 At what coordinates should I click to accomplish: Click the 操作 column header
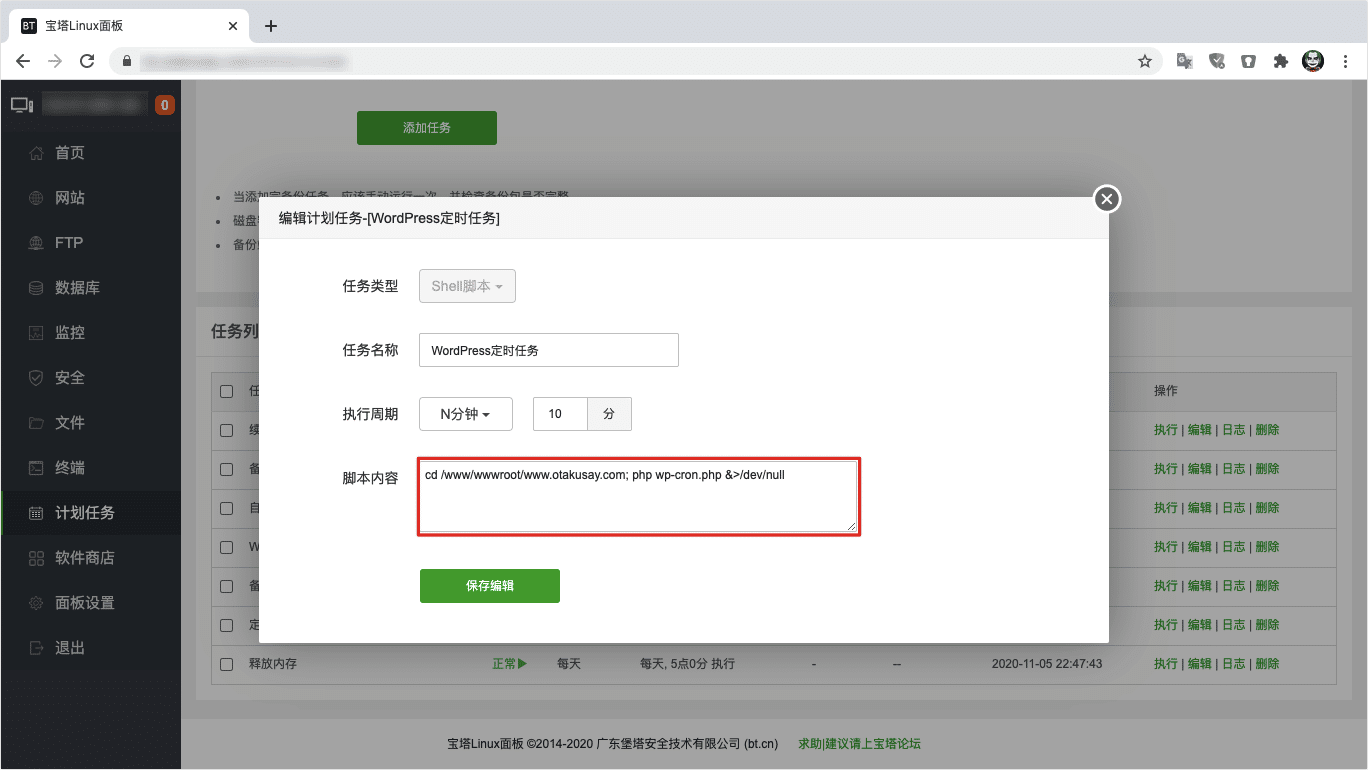click(1166, 391)
